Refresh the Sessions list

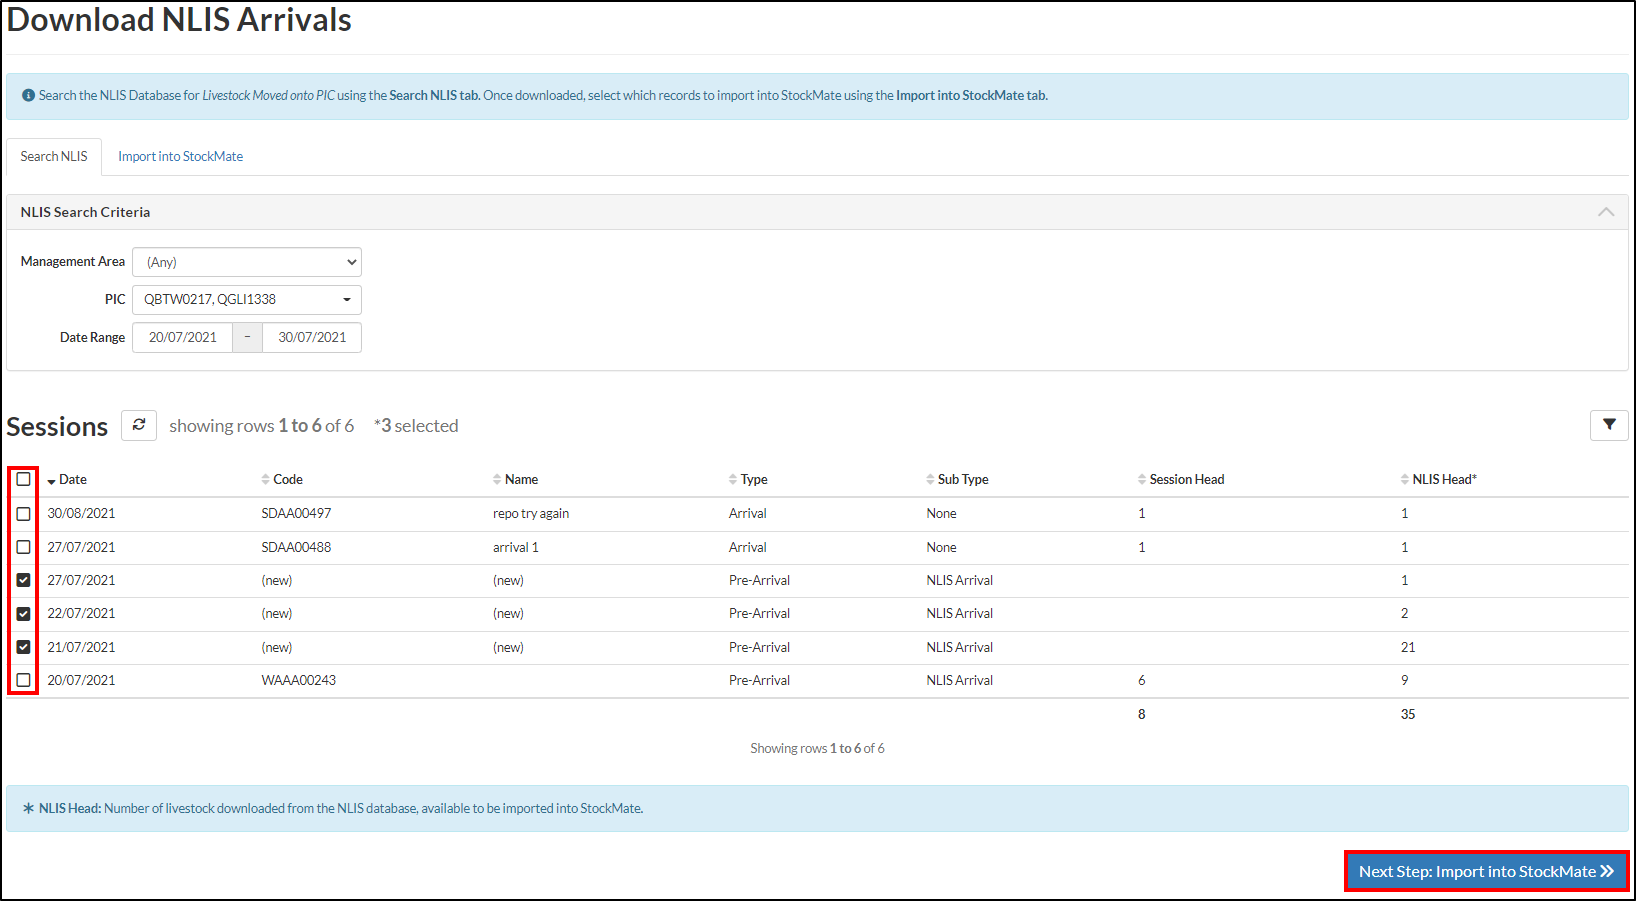tap(139, 425)
